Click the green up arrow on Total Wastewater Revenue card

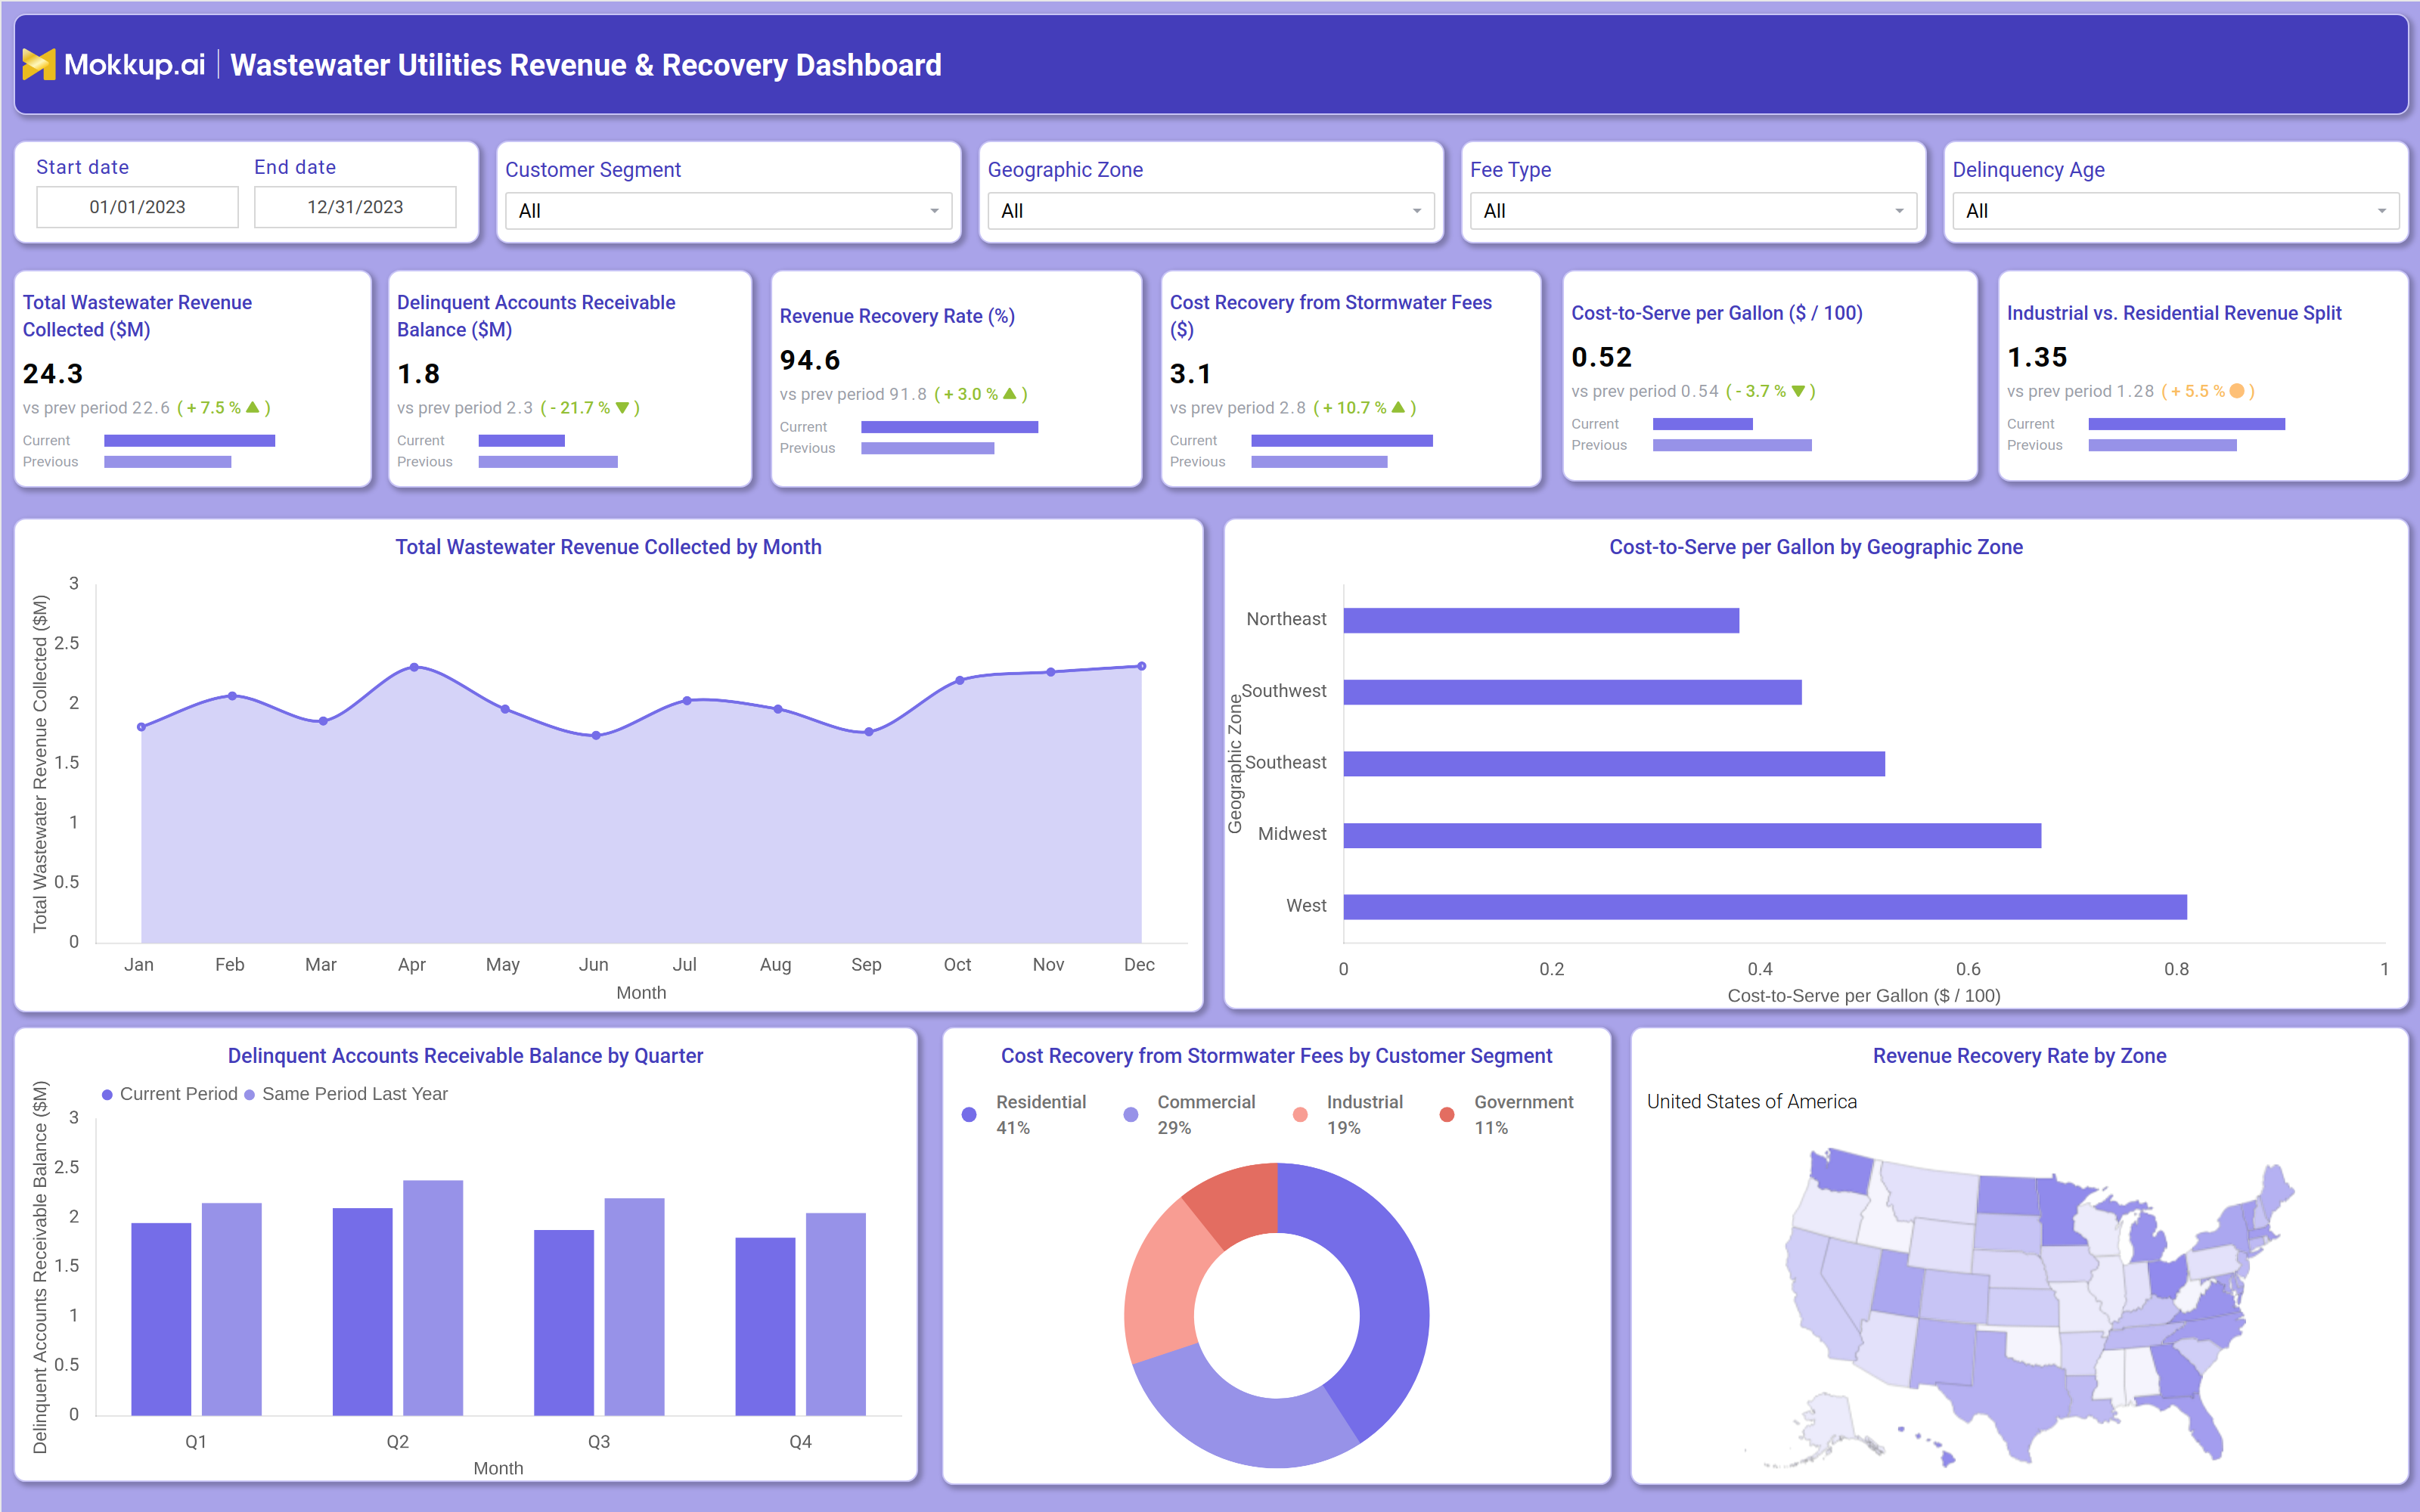252,408
